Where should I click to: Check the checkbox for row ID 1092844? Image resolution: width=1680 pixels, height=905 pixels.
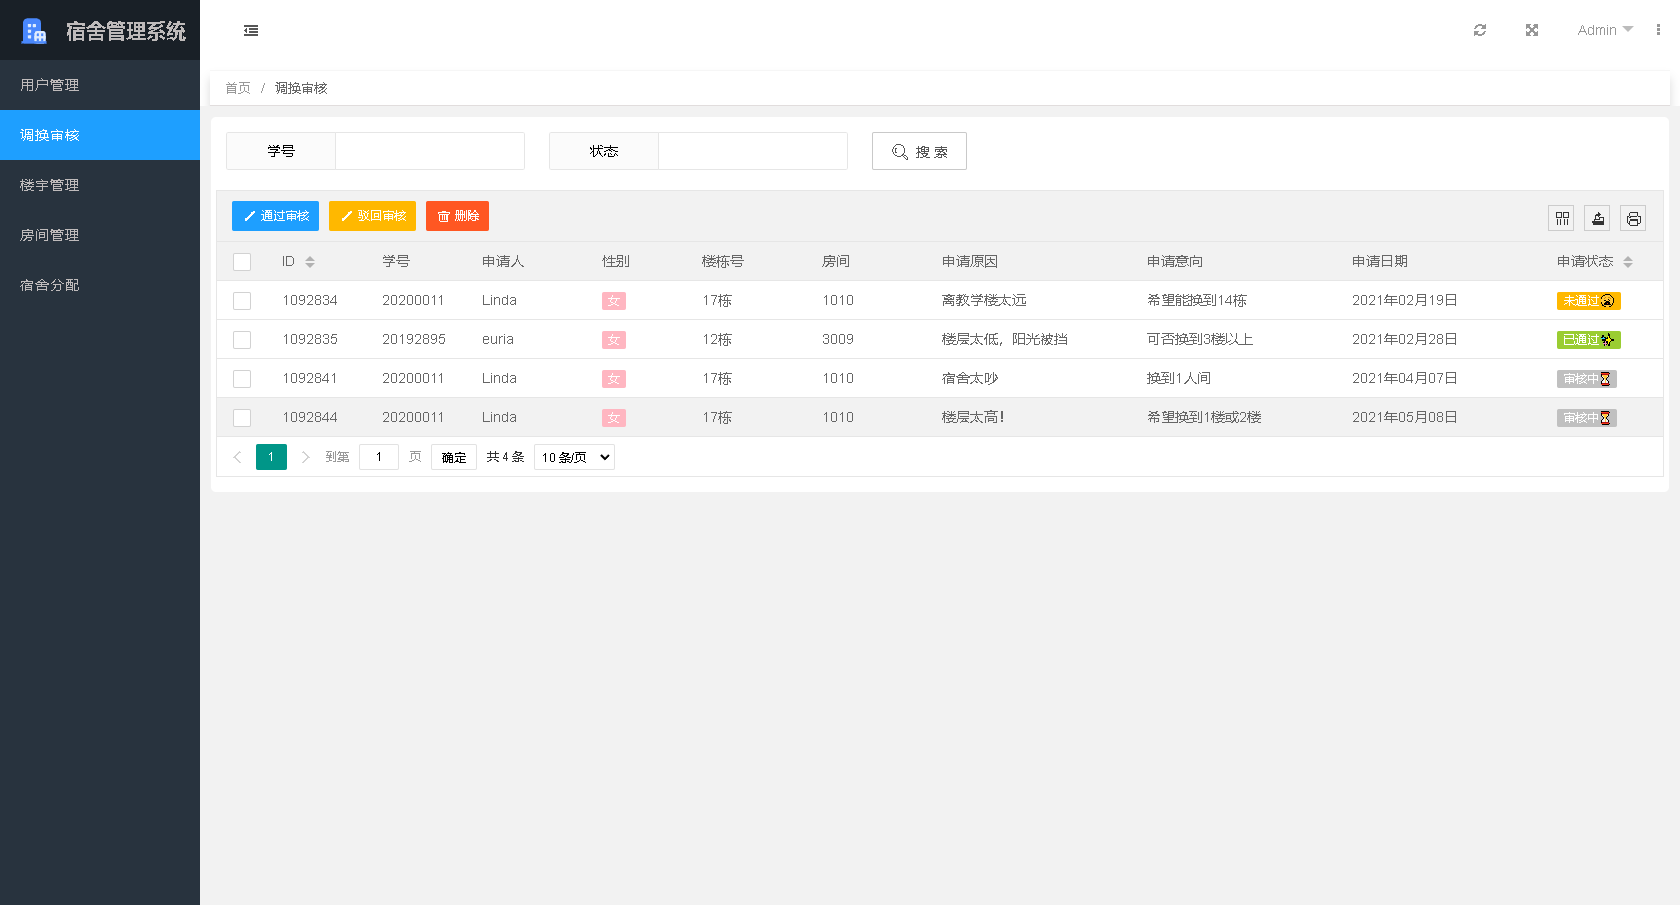242,417
